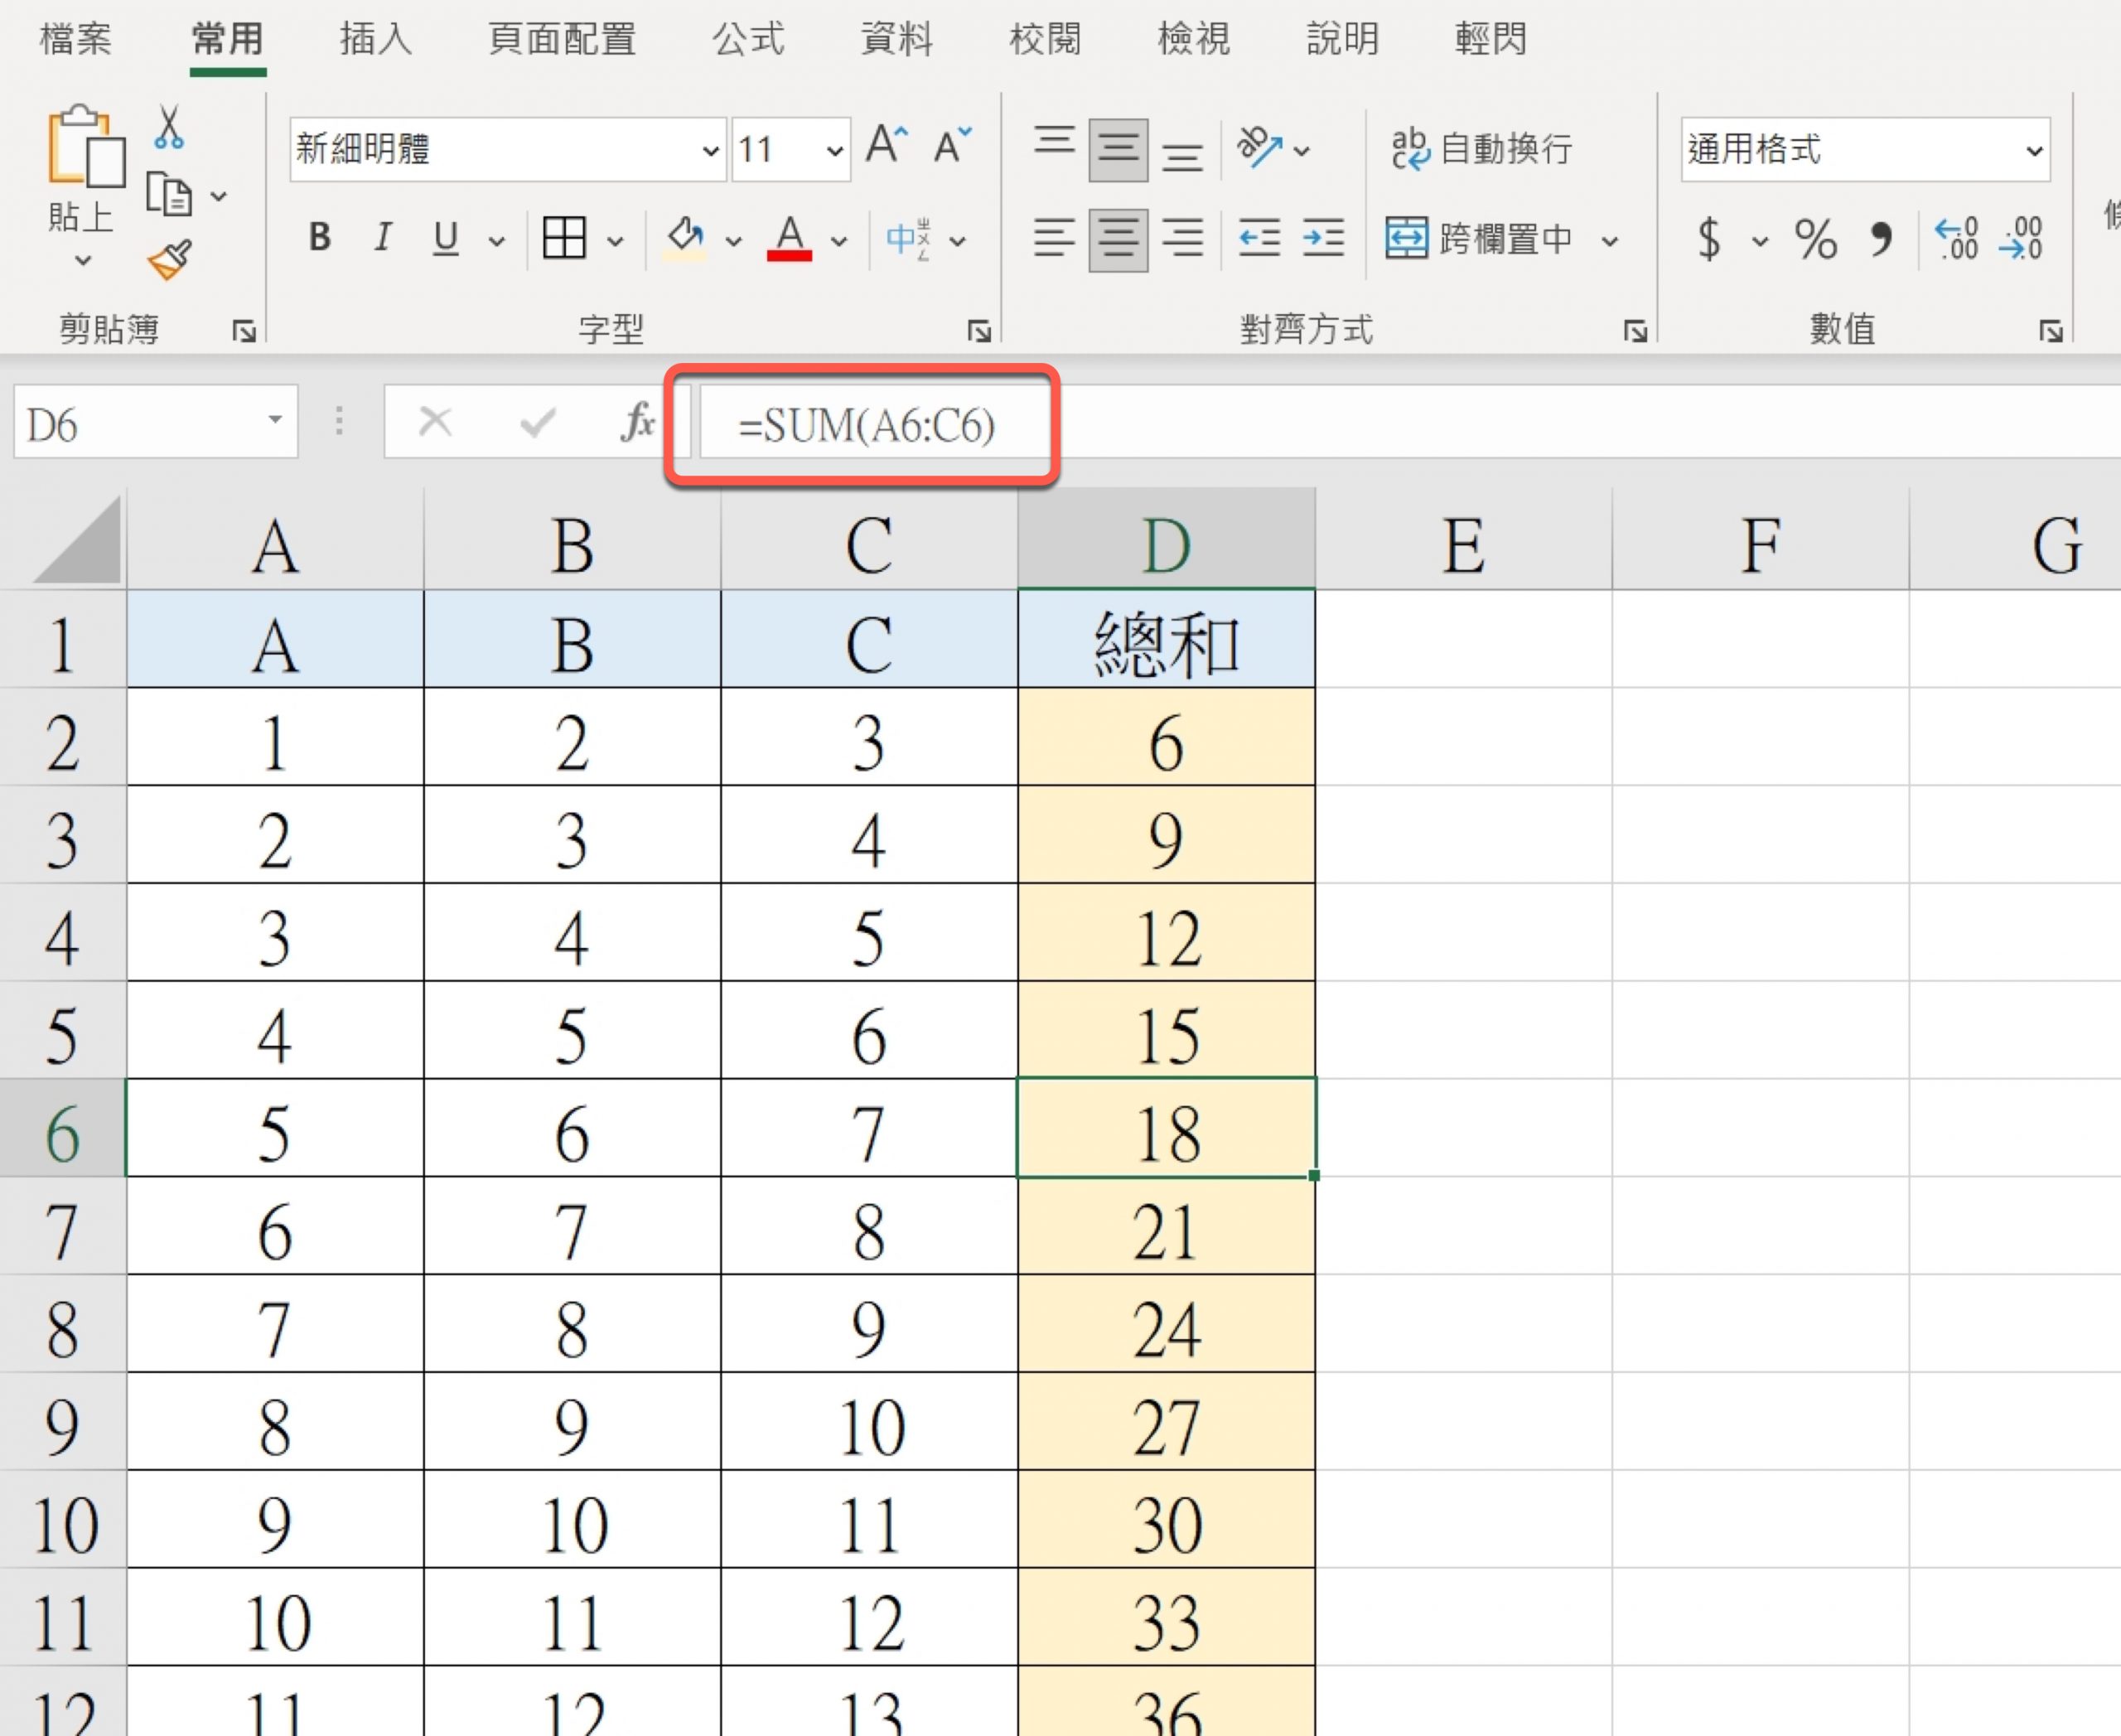Click the Borders grid icon
The height and width of the screenshot is (1736, 2121).
click(x=564, y=238)
